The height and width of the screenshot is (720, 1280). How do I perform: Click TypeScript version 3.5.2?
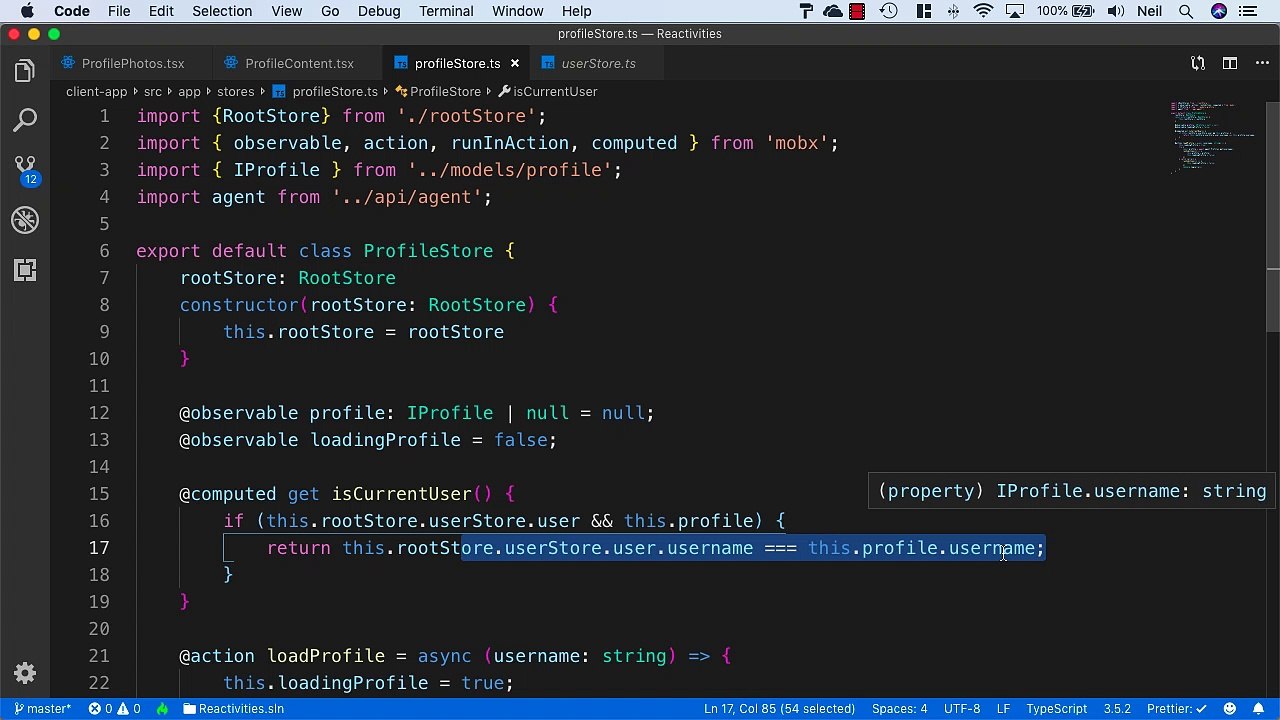click(x=1117, y=708)
